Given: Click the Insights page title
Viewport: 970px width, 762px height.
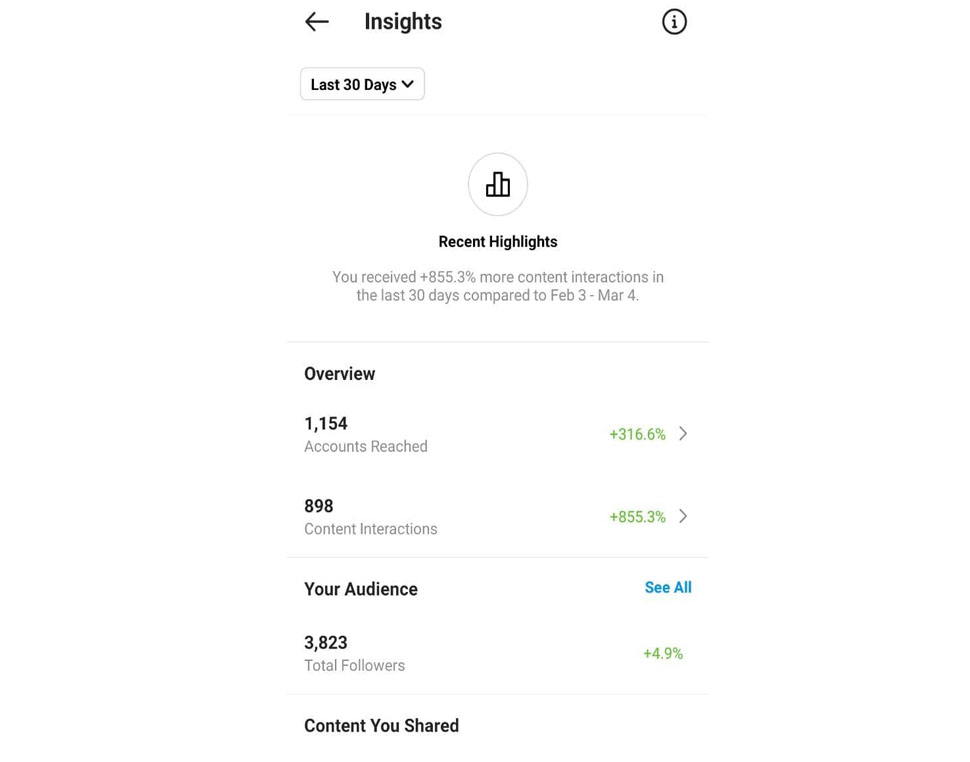Looking at the screenshot, I should point(403,22).
